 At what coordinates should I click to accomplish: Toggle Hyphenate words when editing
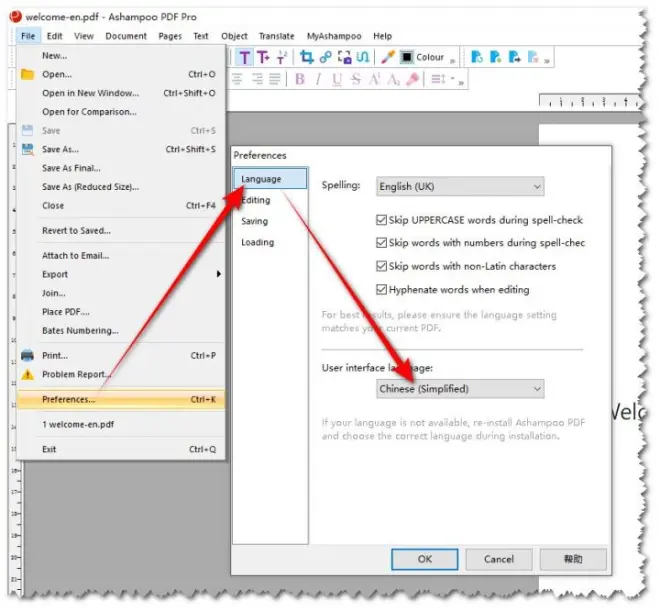point(381,290)
